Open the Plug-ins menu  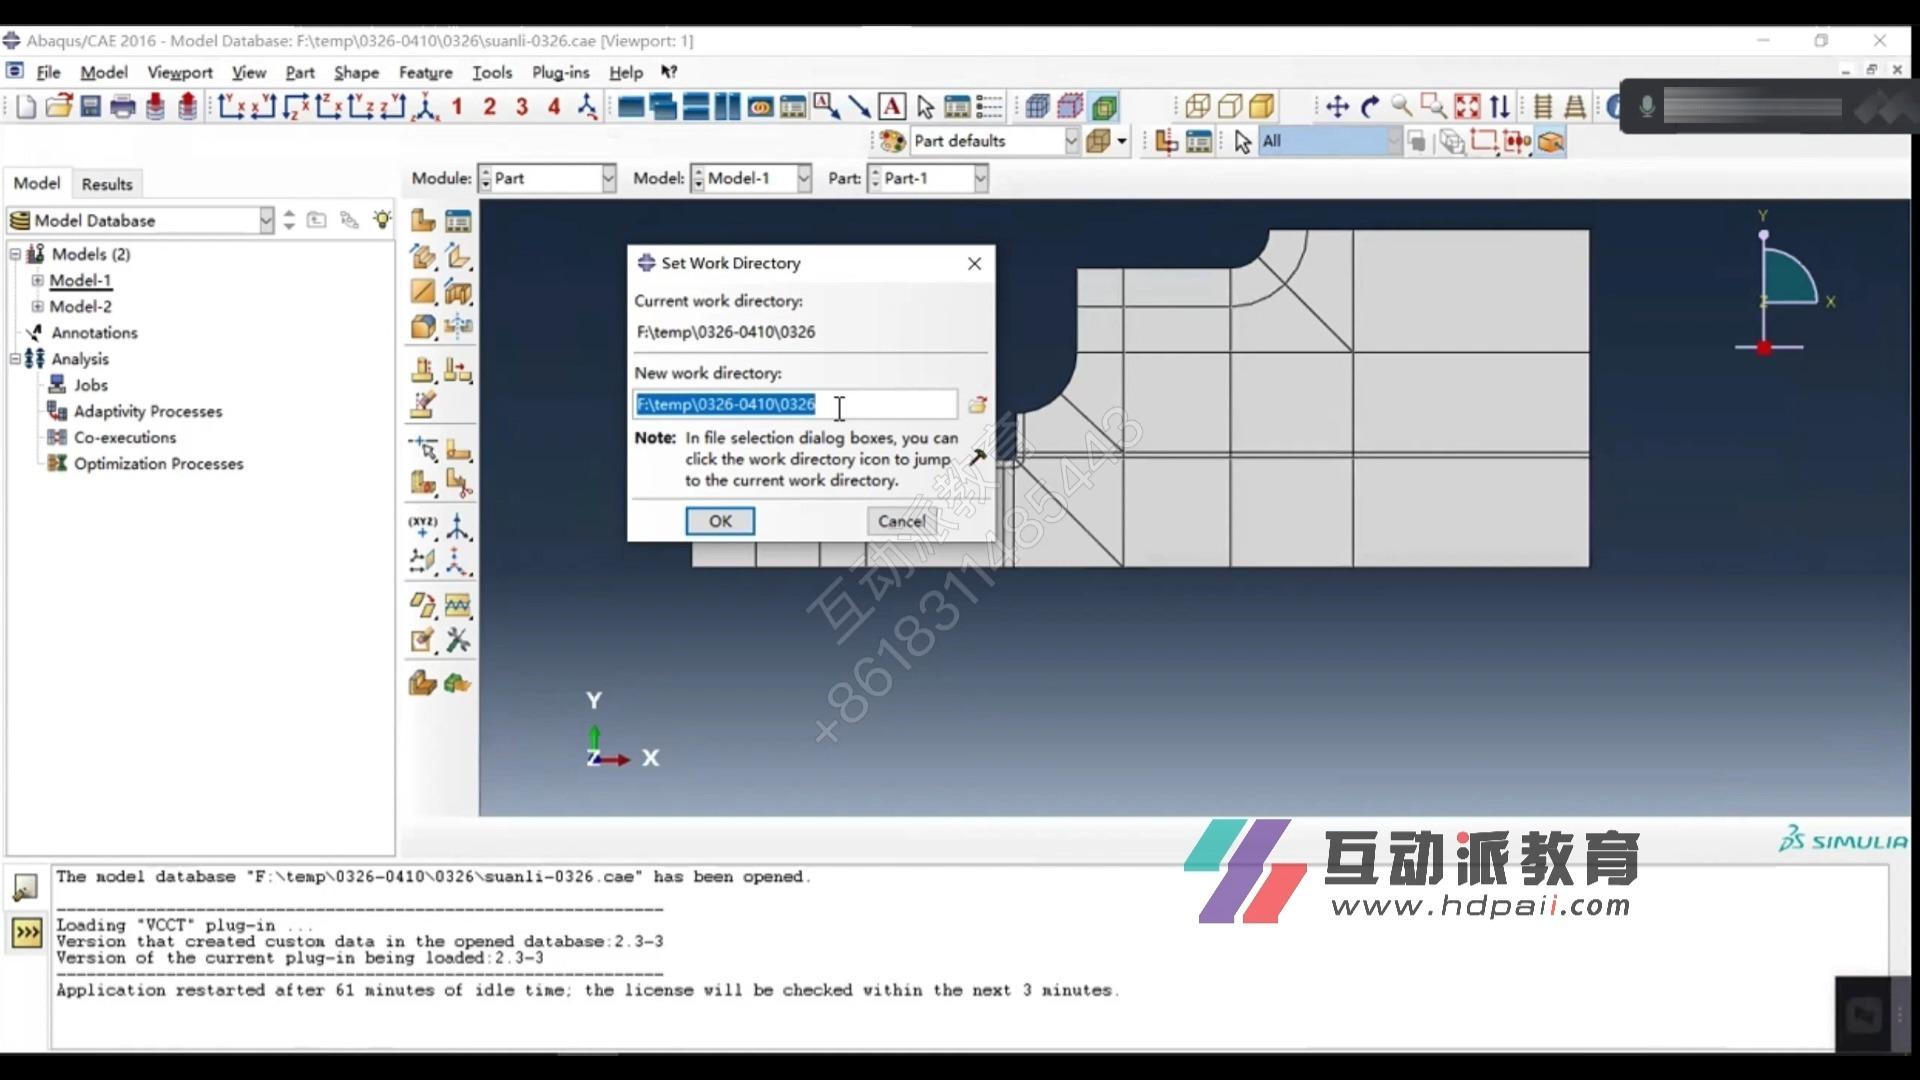point(560,72)
